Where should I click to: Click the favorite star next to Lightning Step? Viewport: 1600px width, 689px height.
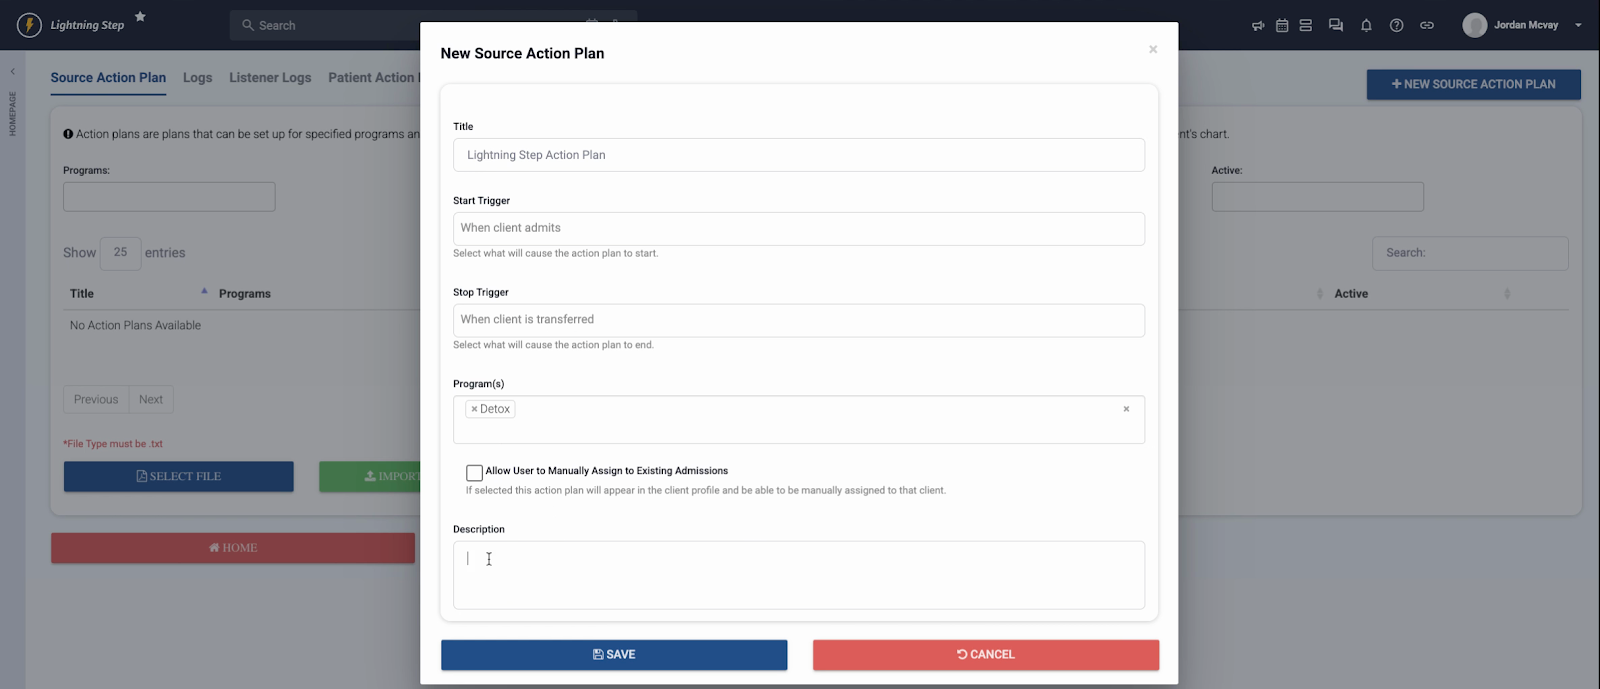pos(140,17)
